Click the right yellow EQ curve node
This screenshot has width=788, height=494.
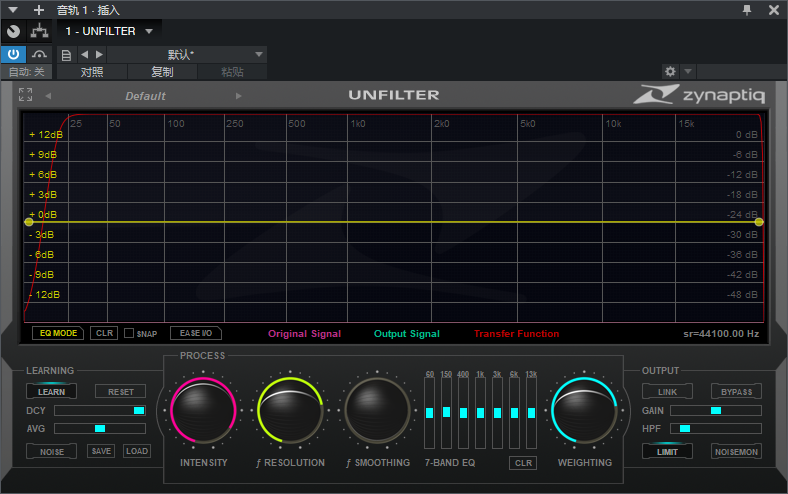(759, 222)
